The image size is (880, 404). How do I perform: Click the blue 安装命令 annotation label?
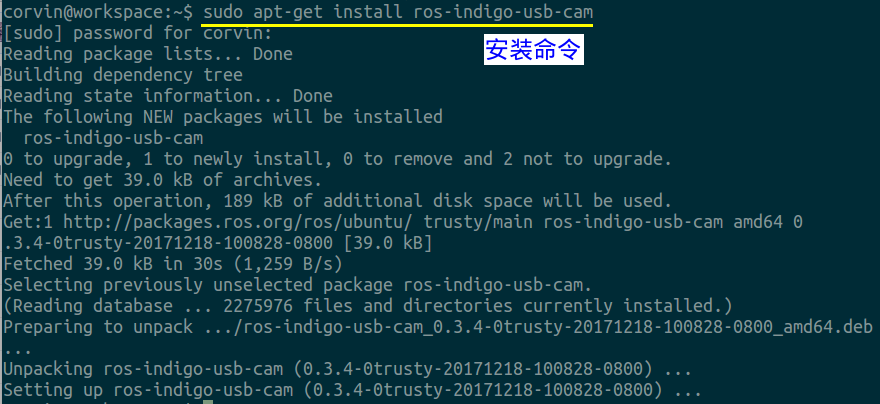534,50
